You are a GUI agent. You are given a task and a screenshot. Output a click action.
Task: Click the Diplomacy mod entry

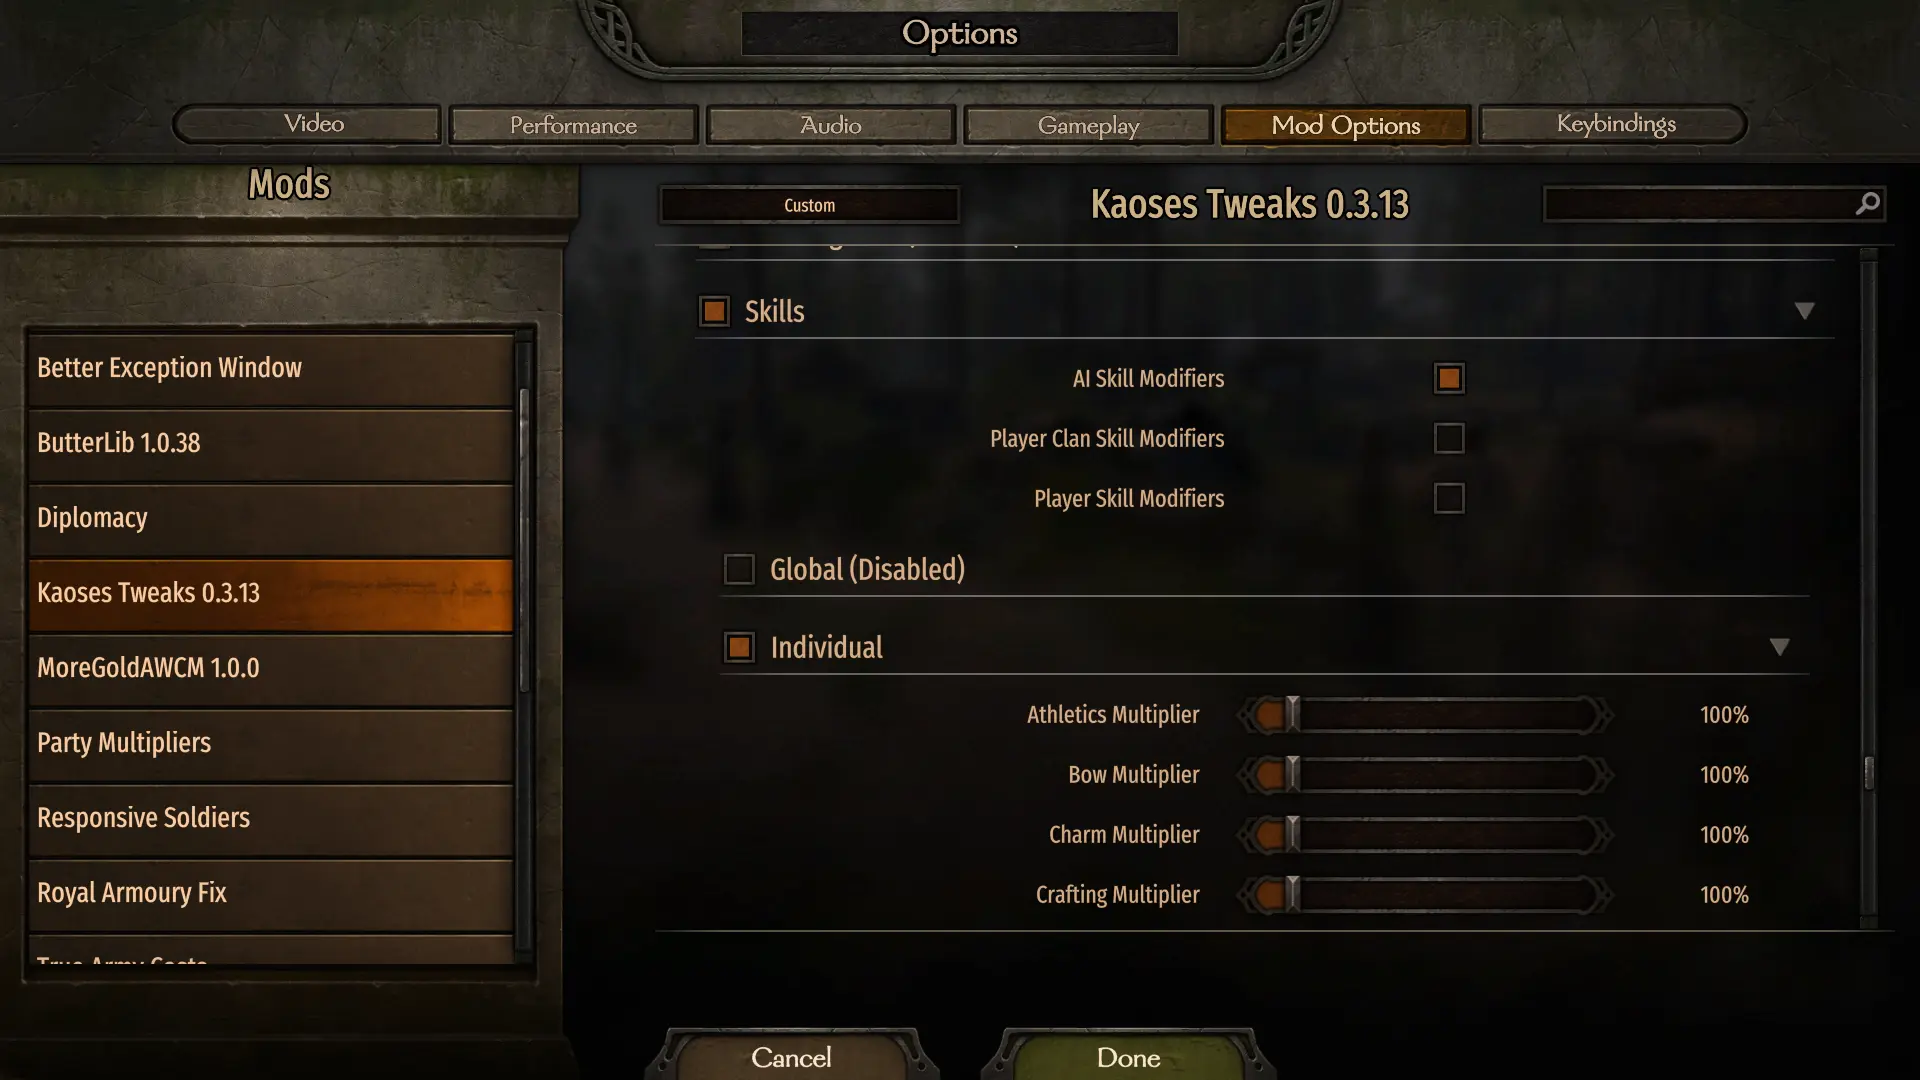269,517
